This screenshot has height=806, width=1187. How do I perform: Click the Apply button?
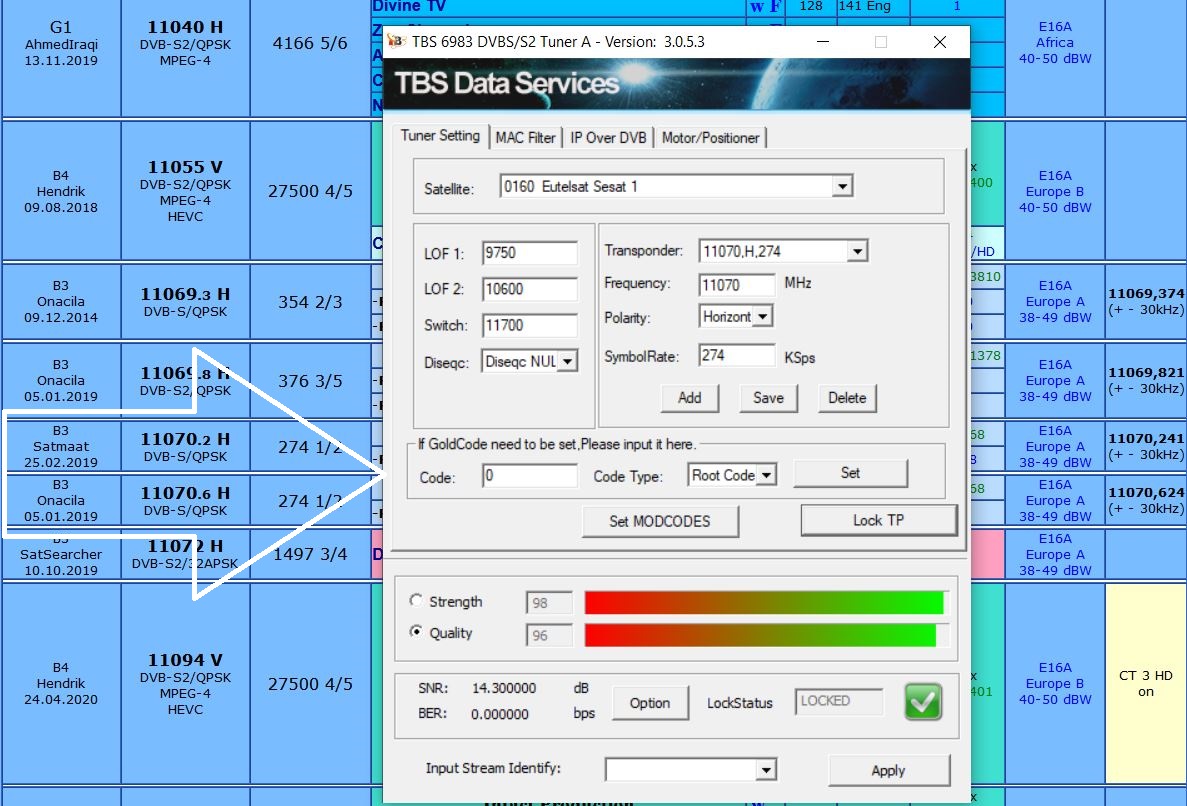click(889, 770)
